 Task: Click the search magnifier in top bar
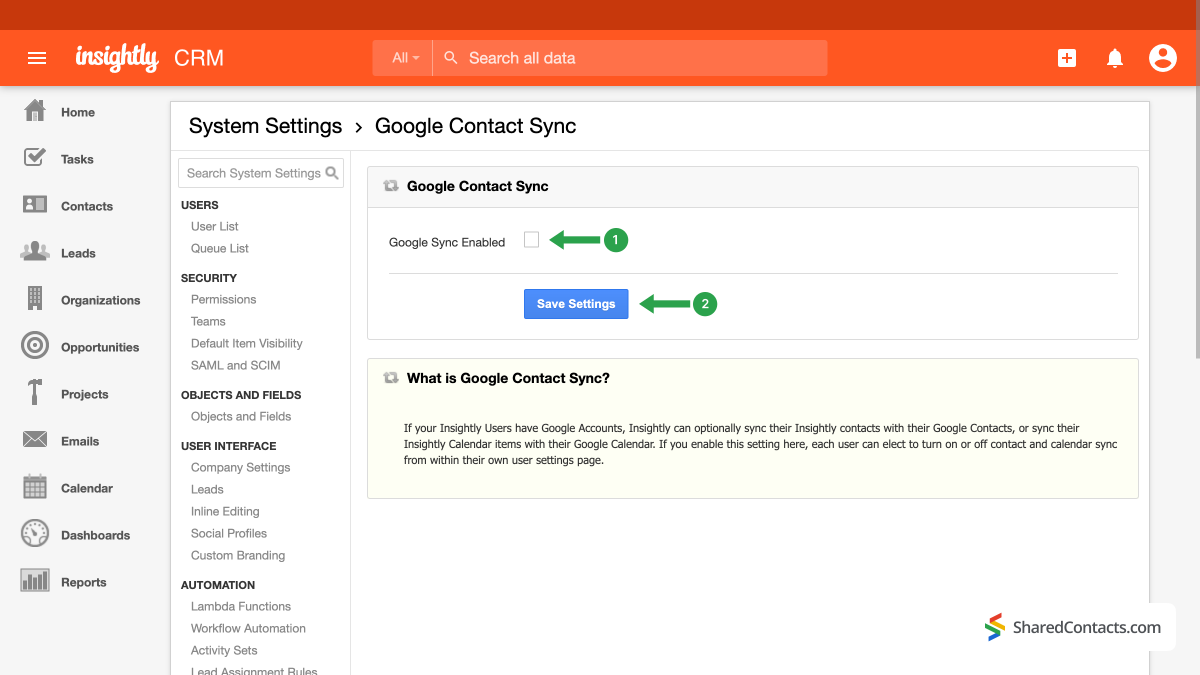451,58
